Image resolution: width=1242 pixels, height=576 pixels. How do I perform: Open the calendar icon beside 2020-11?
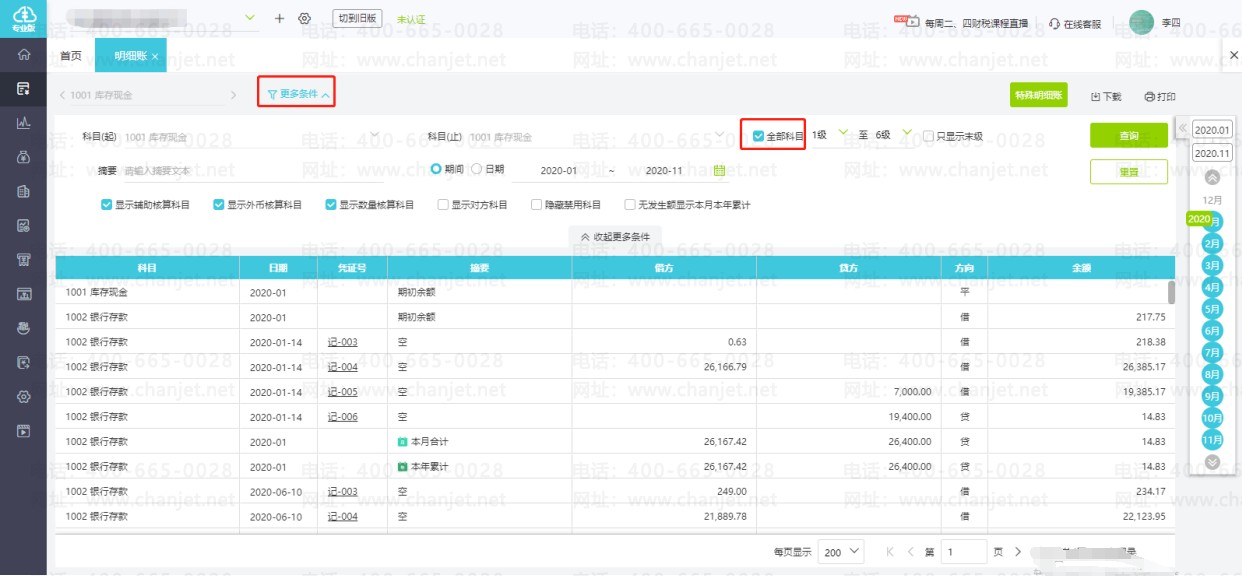[x=720, y=171]
